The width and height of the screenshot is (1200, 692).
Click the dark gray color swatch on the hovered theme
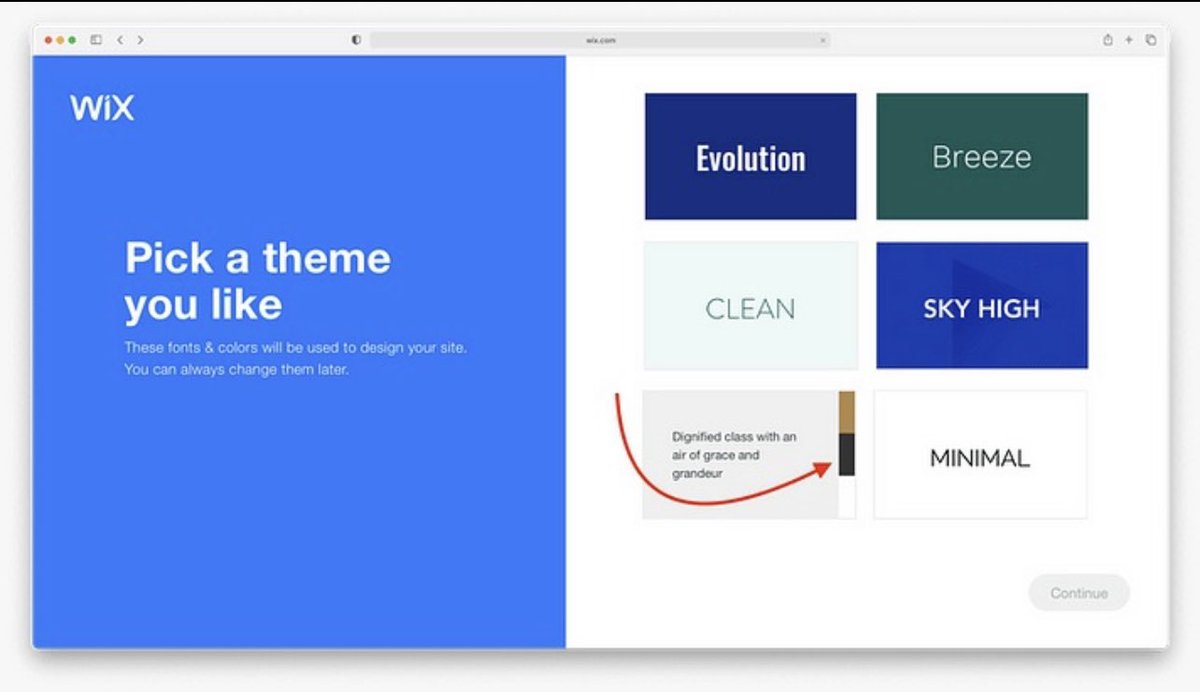(847, 455)
